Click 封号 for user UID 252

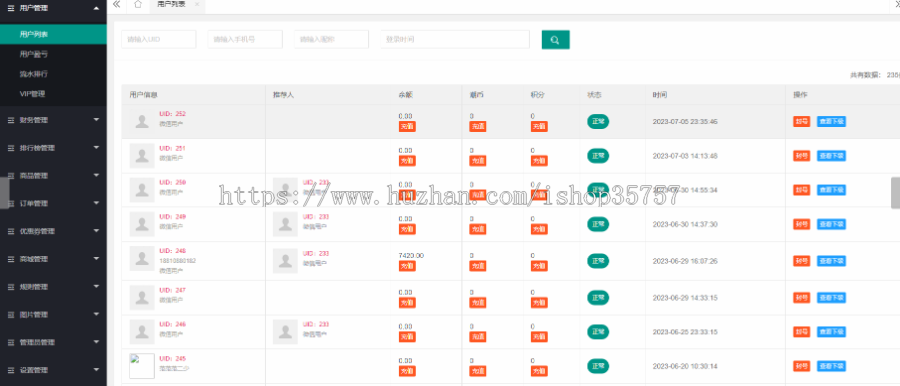coord(802,121)
